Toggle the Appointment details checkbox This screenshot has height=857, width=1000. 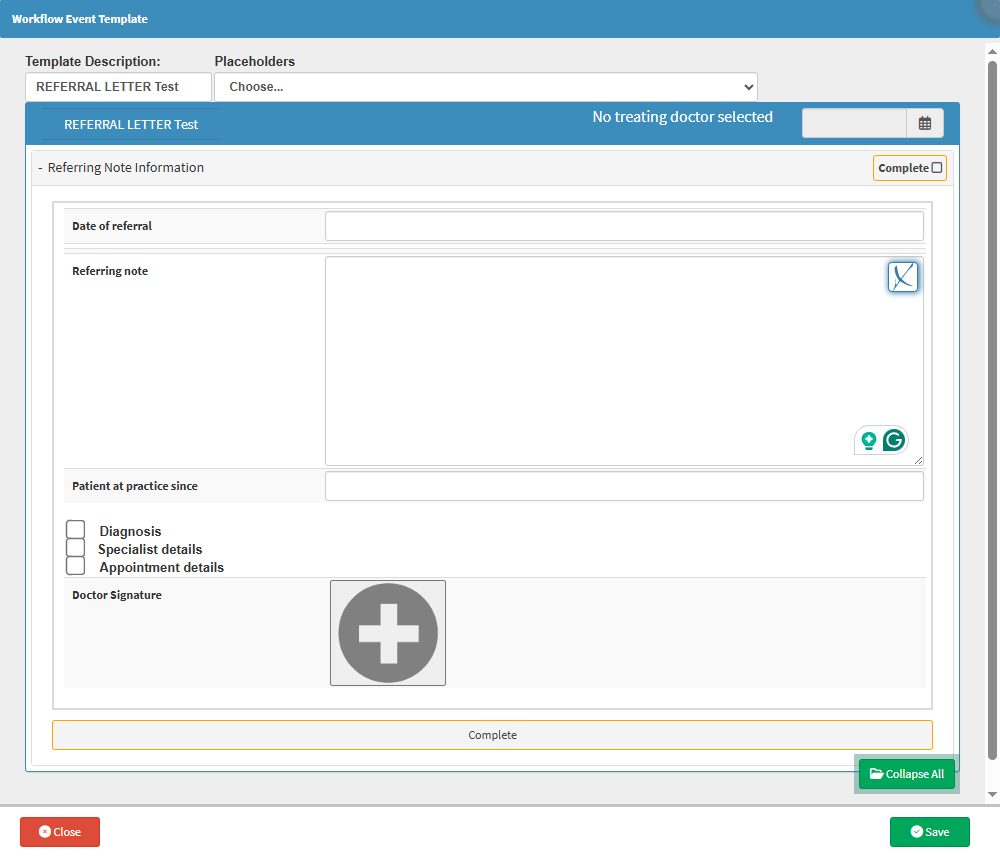tap(76, 566)
